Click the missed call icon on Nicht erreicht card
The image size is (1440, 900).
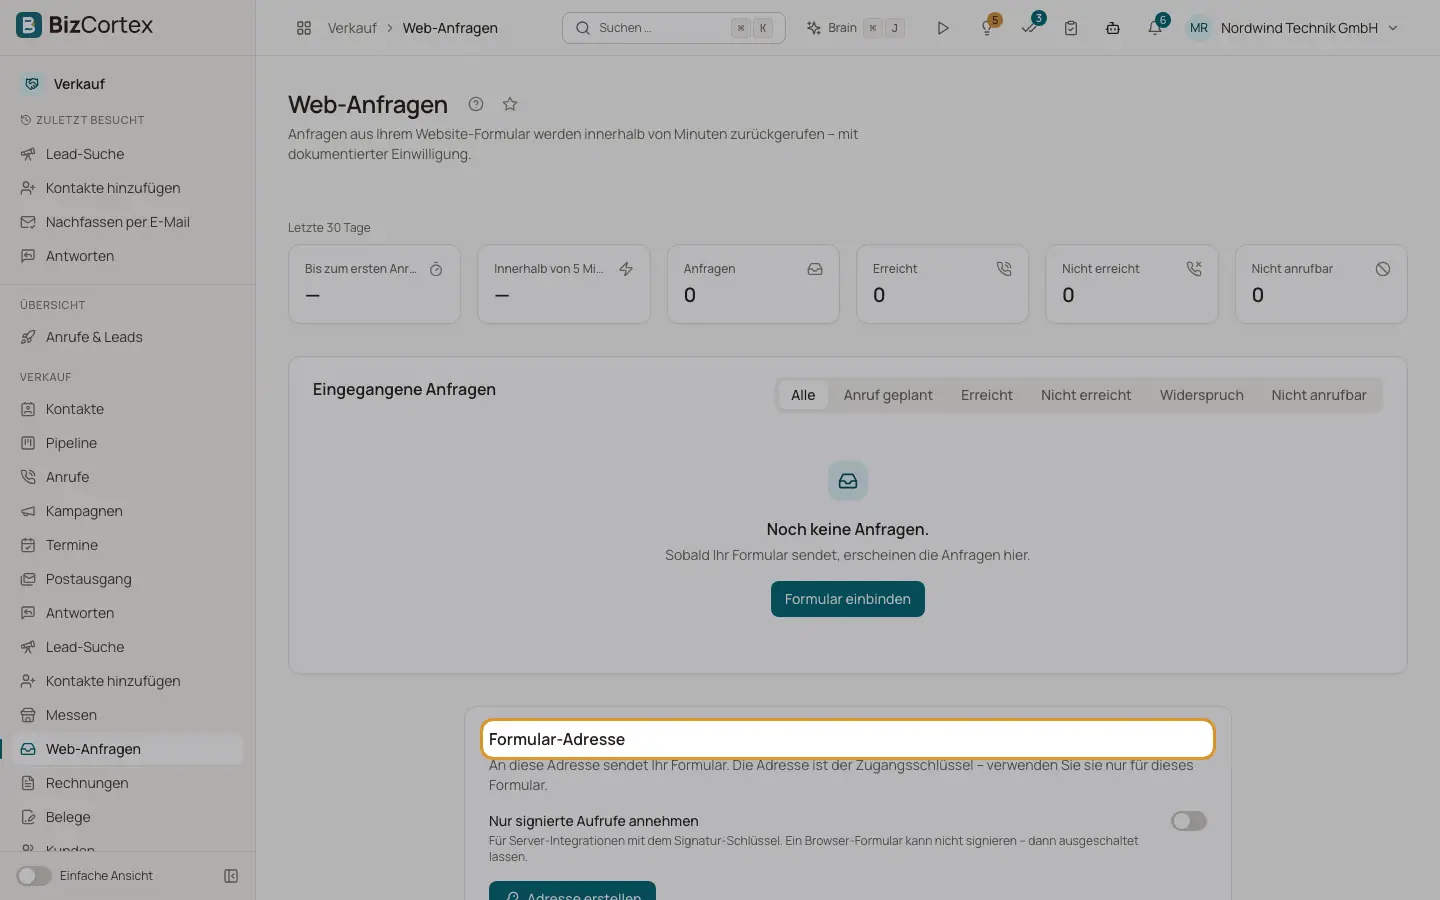click(x=1194, y=269)
